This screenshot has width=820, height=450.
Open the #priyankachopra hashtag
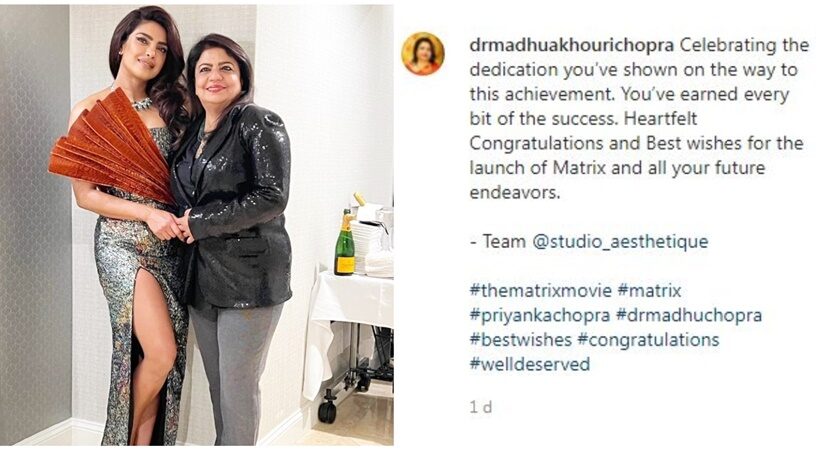click(x=540, y=315)
